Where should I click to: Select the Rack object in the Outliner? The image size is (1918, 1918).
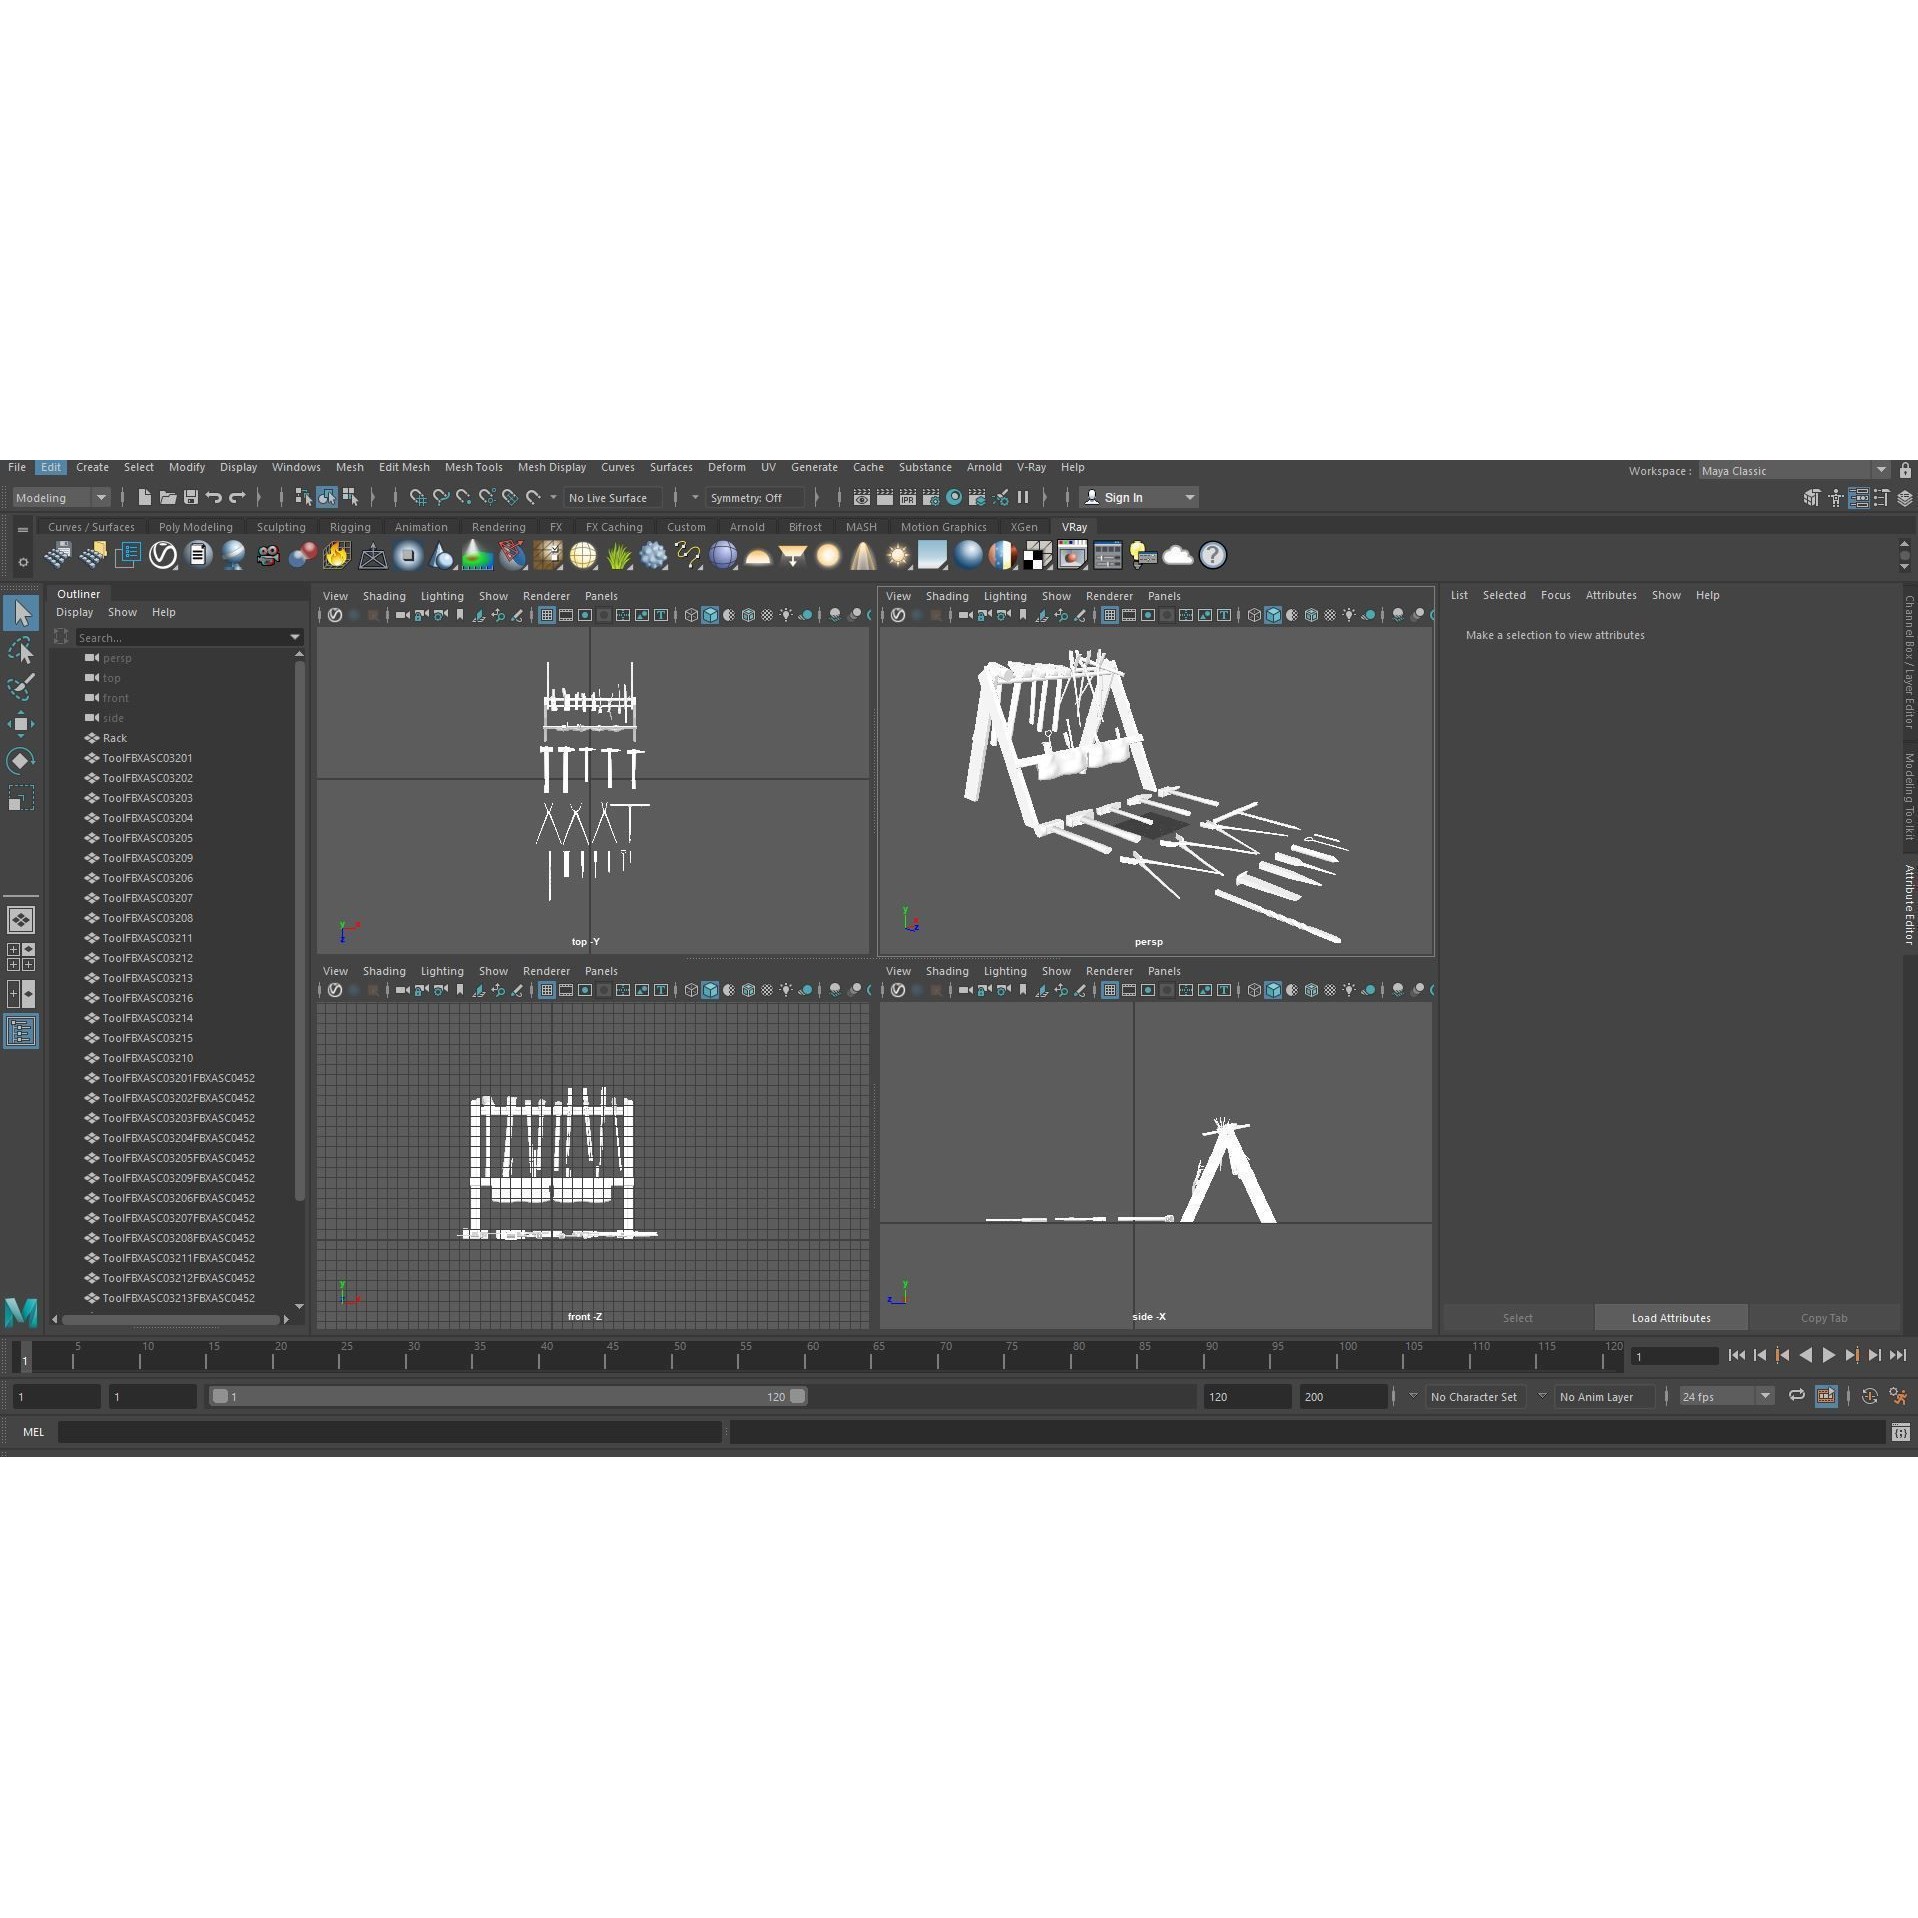tap(115, 738)
